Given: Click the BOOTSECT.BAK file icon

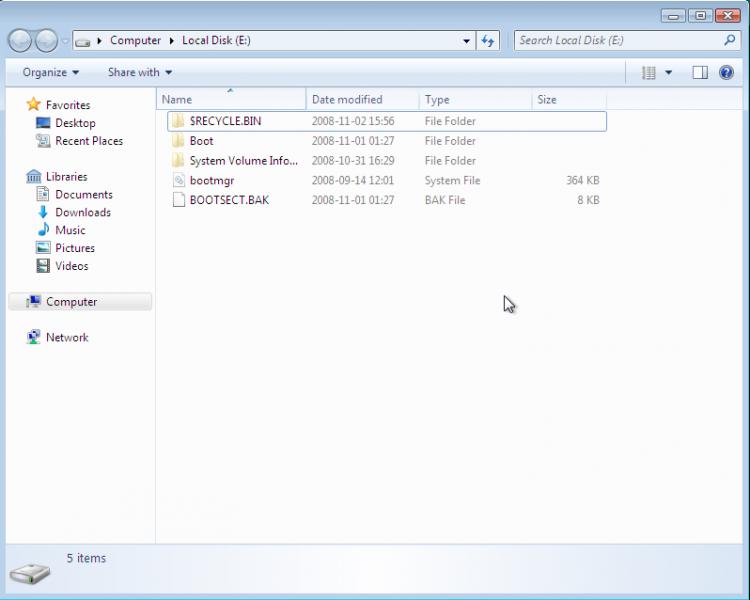Looking at the screenshot, I should point(178,200).
